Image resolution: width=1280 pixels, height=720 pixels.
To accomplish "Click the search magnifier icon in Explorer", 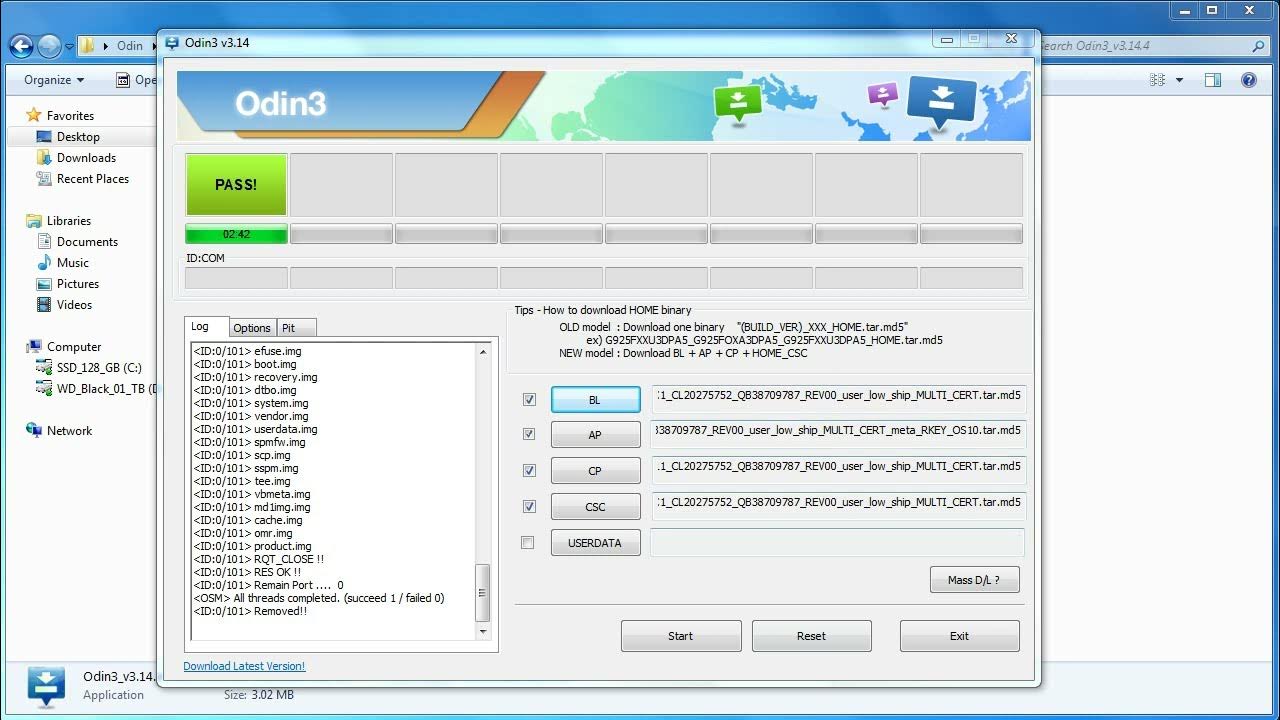I will [1259, 46].
